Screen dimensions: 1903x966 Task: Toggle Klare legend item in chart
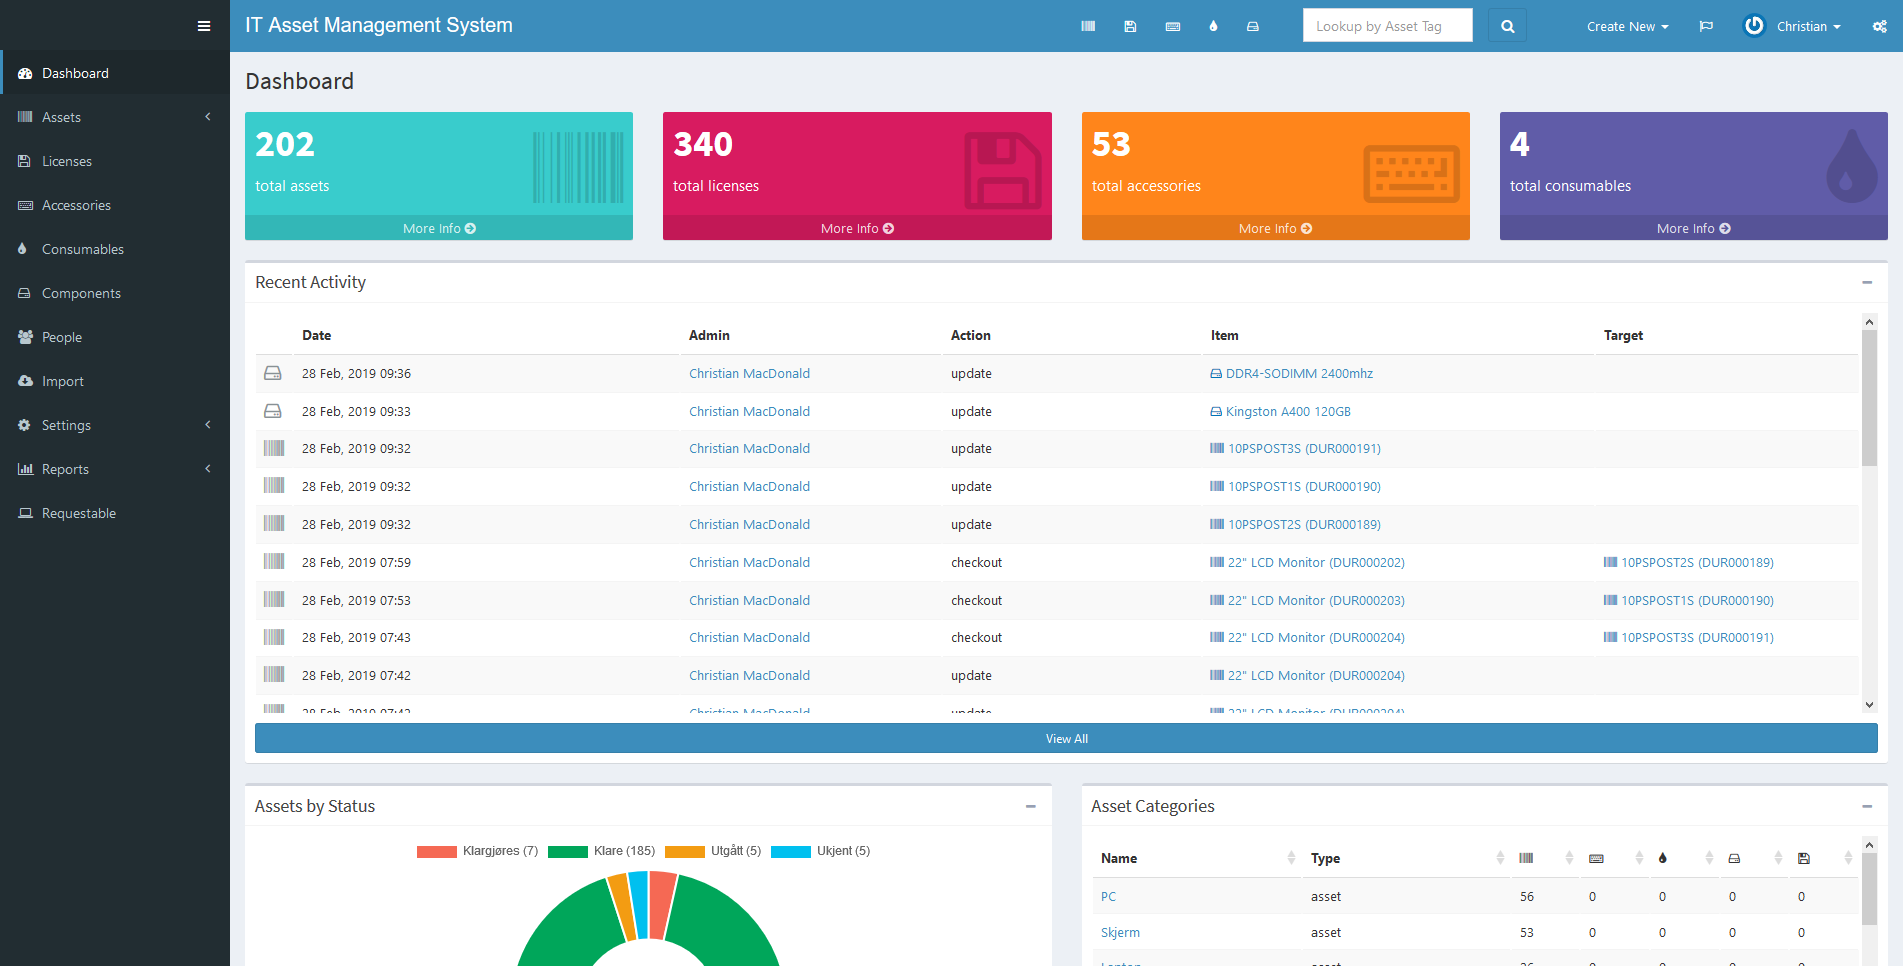tap(602, 851)
